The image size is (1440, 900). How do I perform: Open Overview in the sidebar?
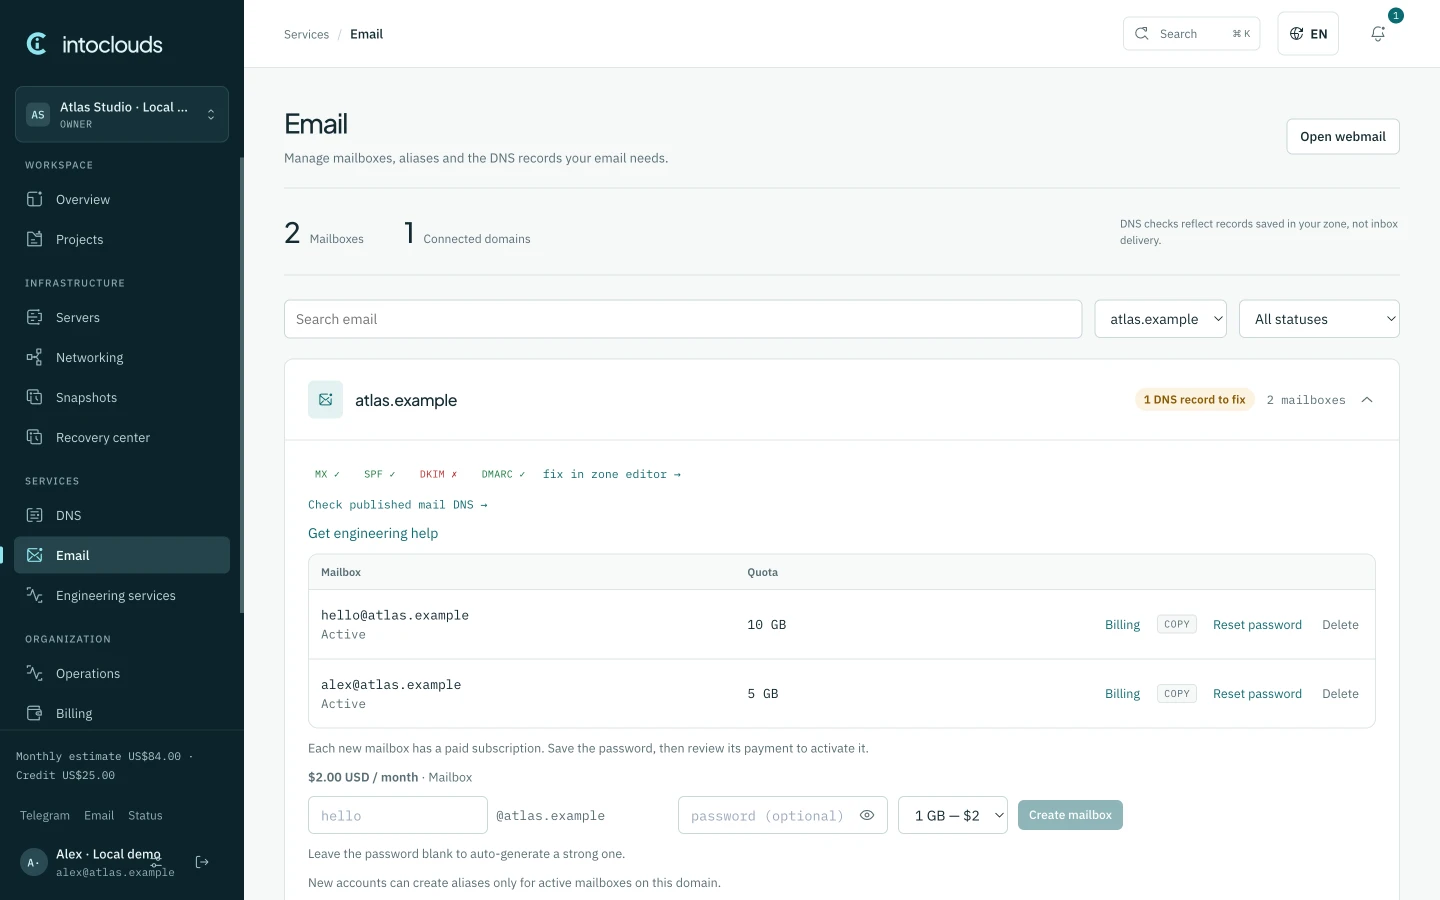(122, 199)
